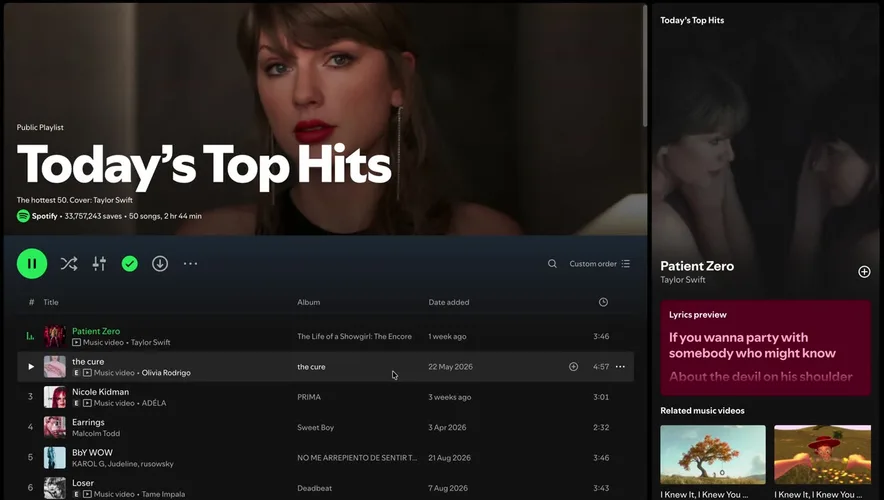Select the Nicole Kidman track title
This screenshot has height=500, width=884.
(100, 392)
